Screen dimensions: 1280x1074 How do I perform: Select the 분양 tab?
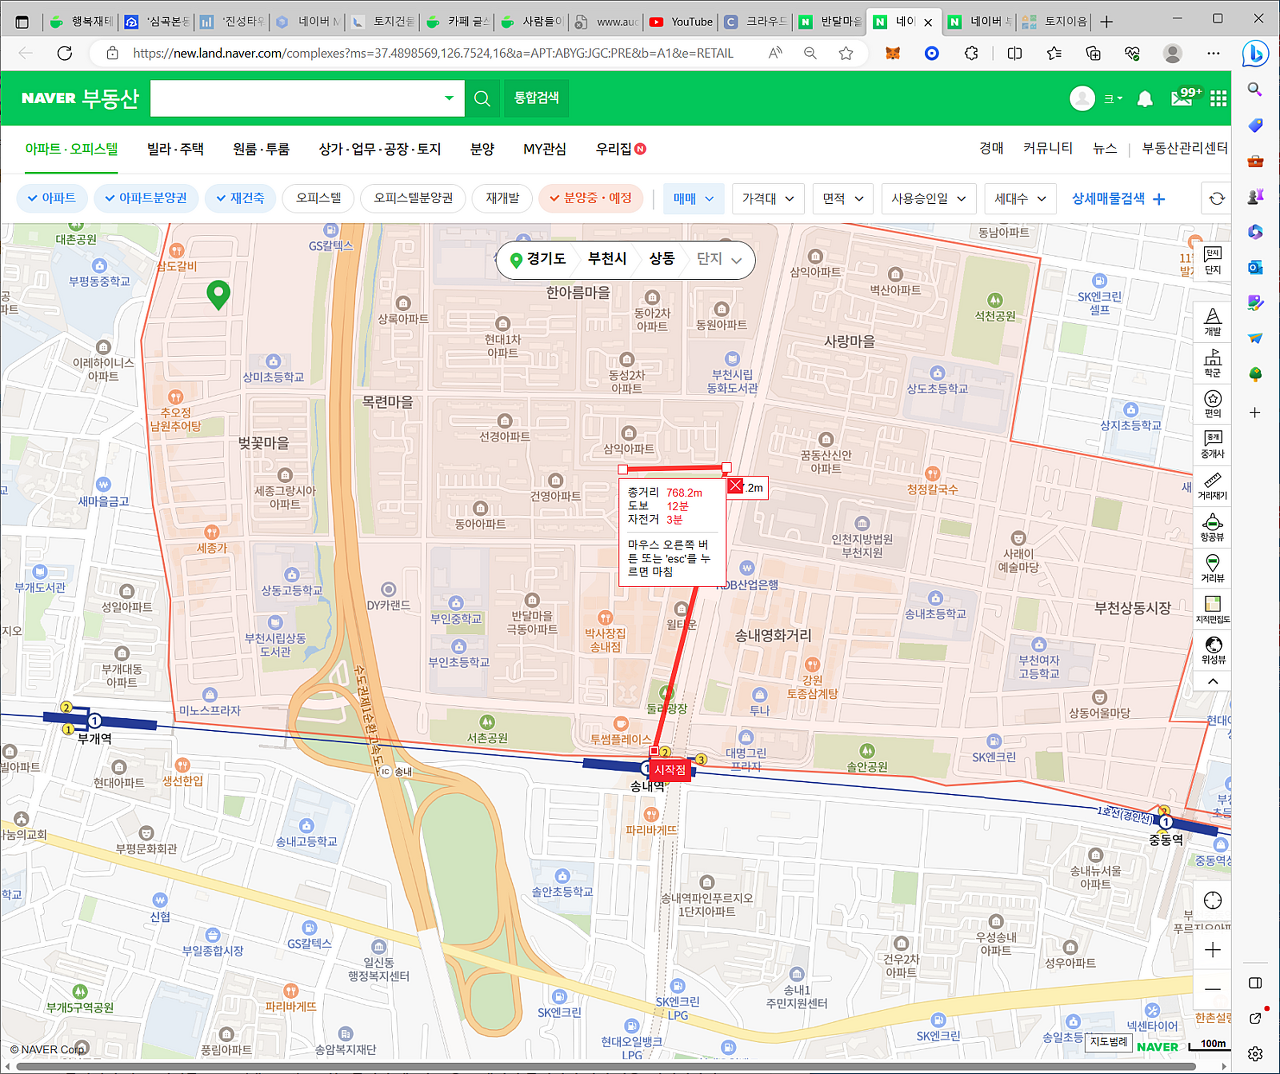point(482,149)
